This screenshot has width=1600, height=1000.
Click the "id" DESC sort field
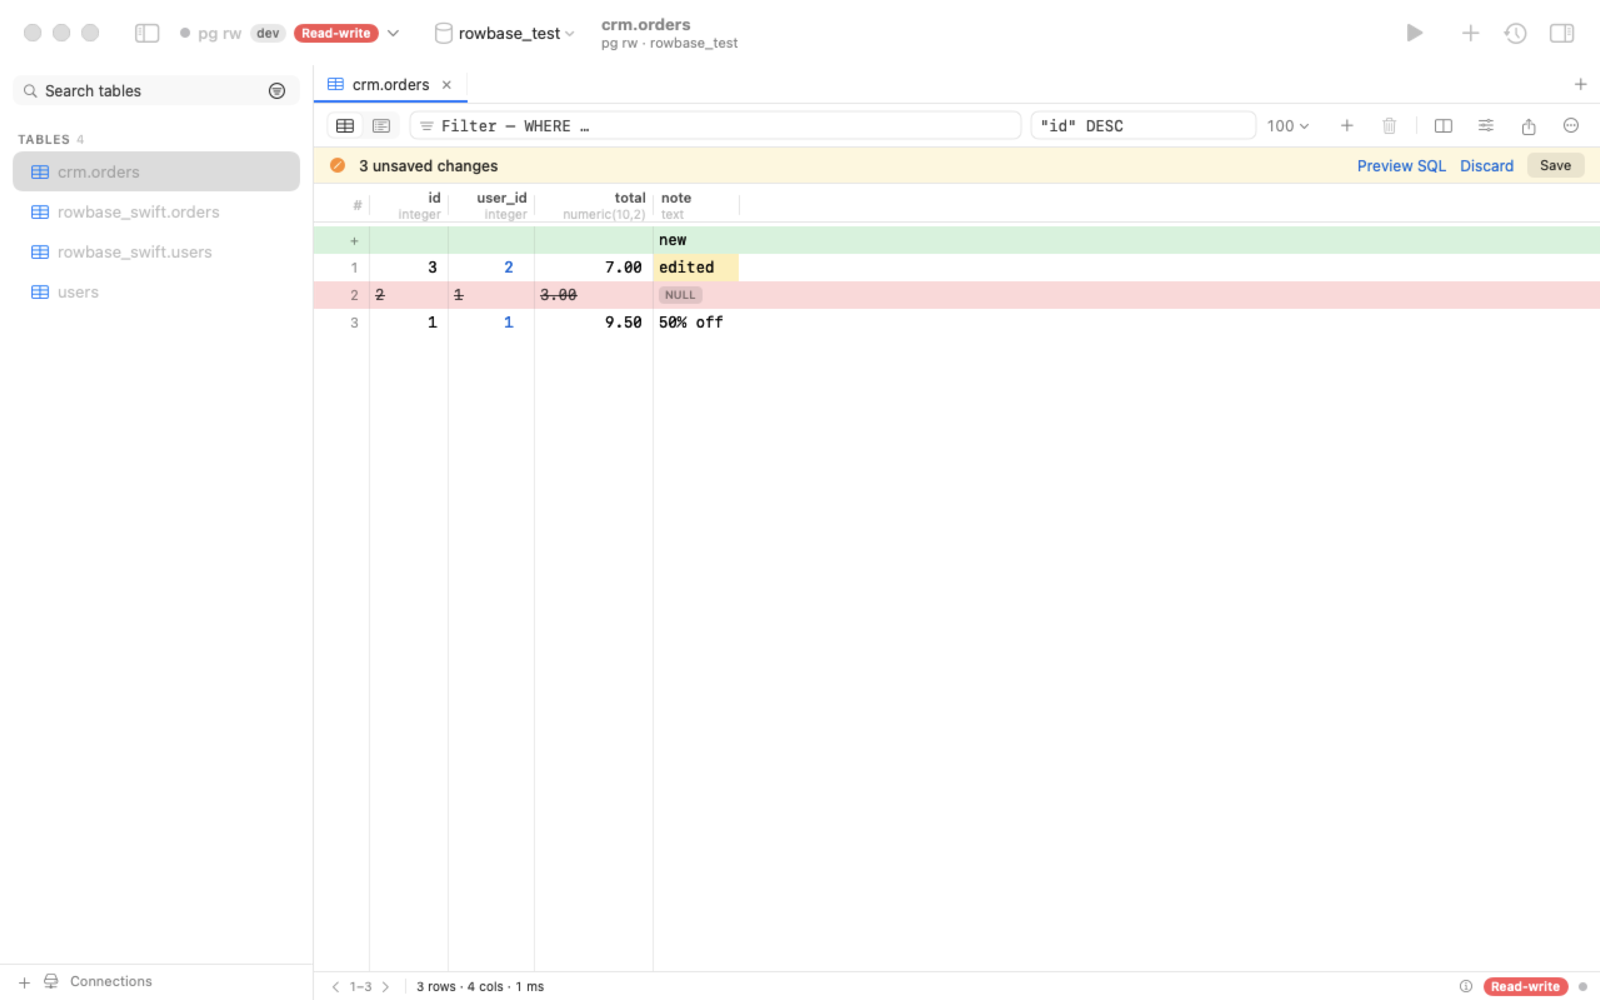tap(1143, 126)
